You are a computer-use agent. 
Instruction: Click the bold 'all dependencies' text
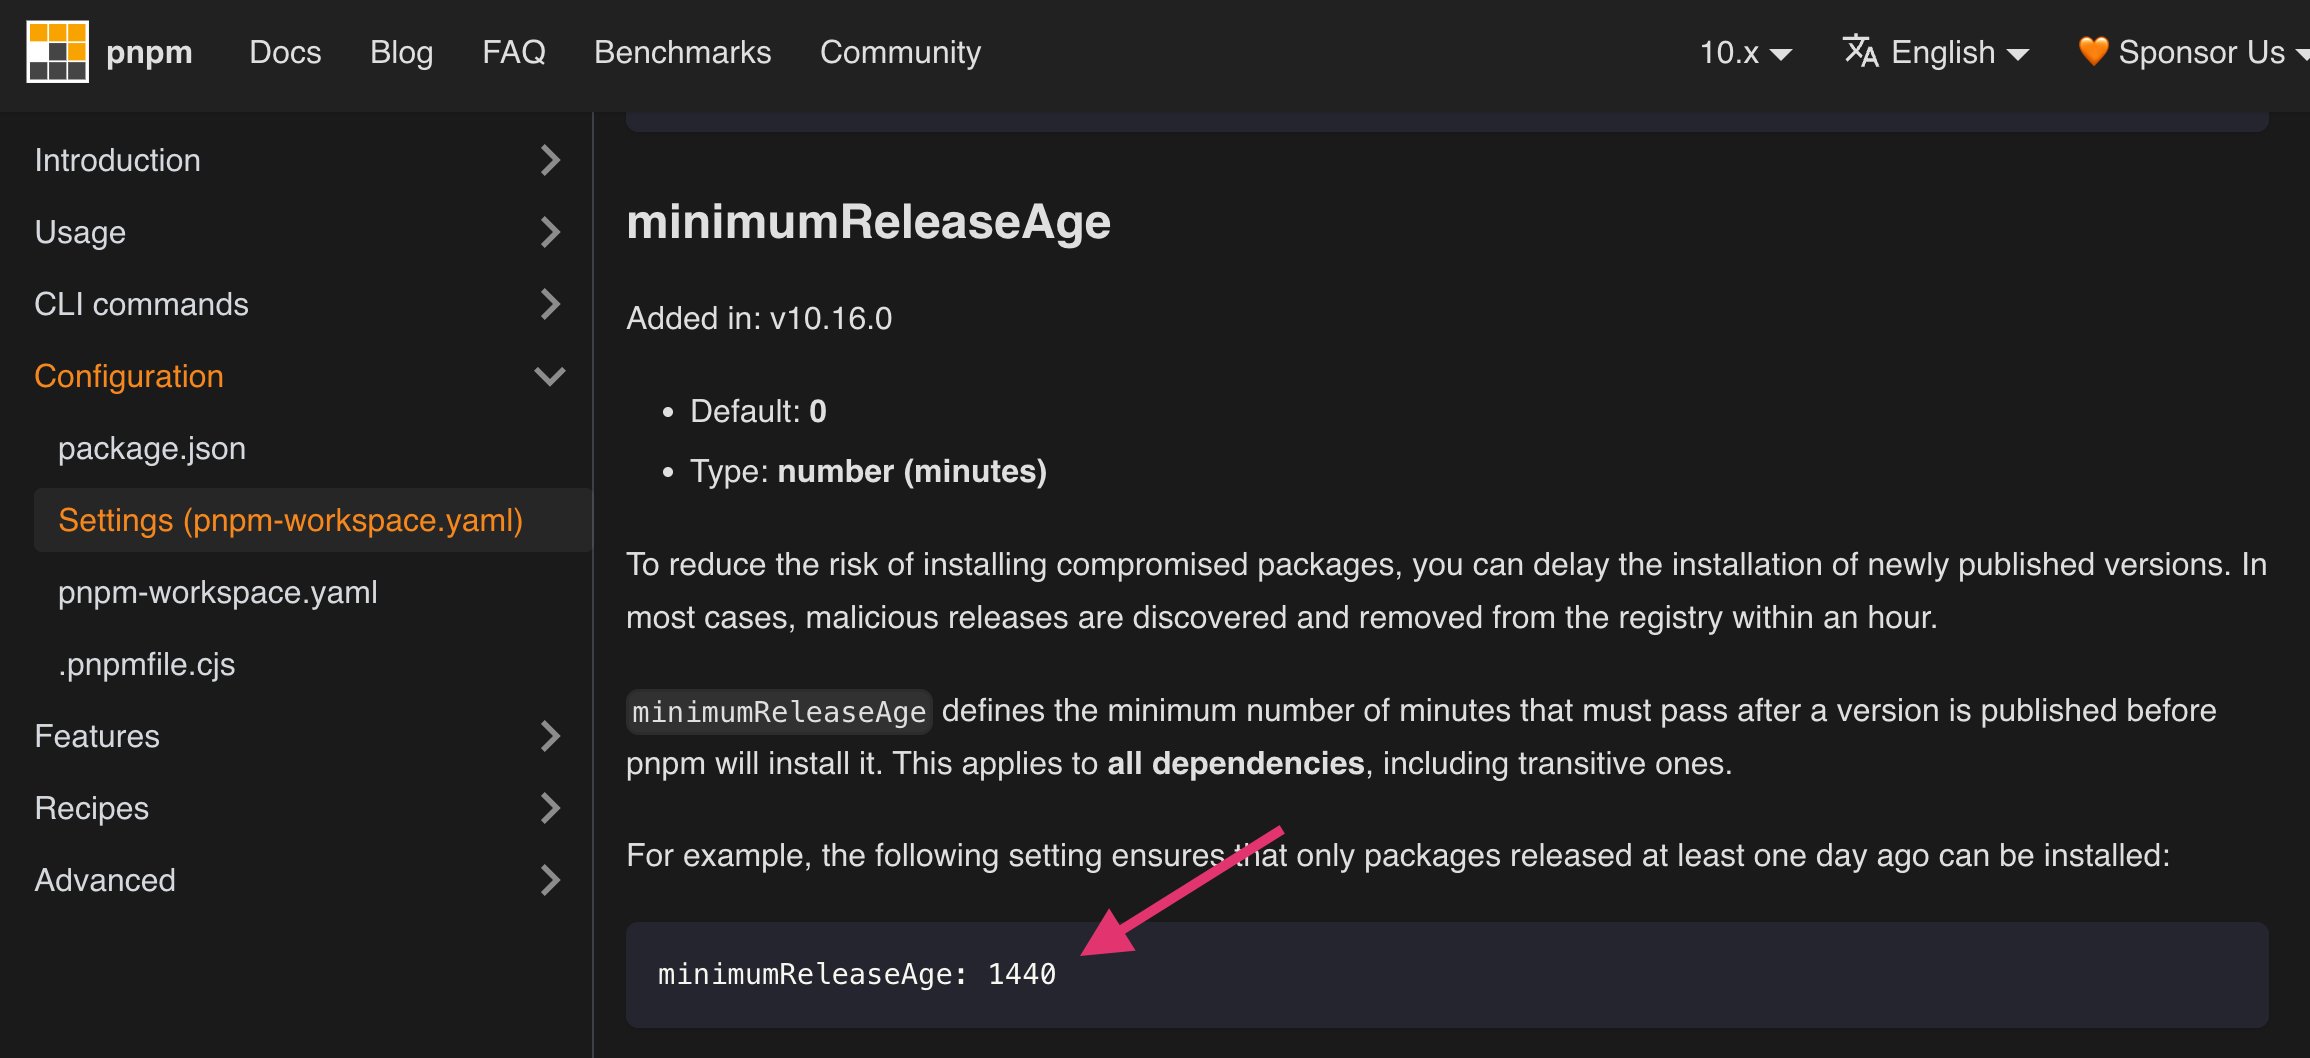click(x=1236, y=763)
